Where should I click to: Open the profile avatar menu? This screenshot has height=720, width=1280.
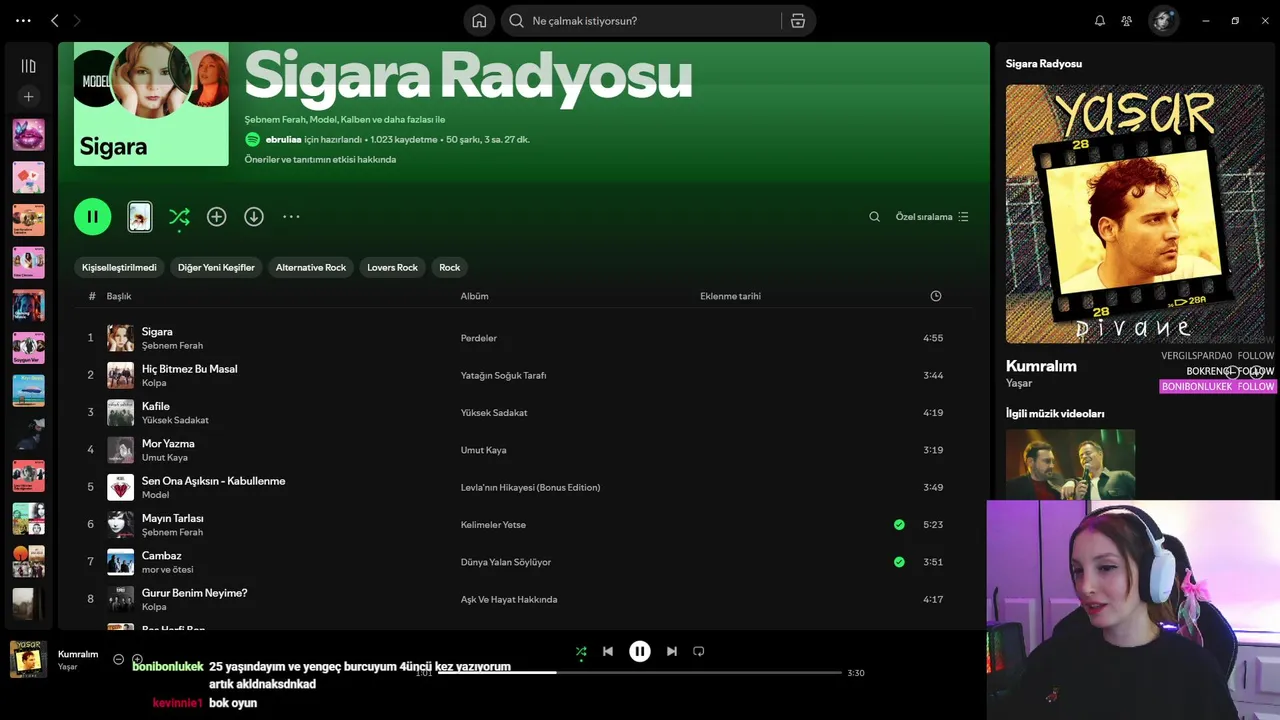click(x=1163, y=21)
